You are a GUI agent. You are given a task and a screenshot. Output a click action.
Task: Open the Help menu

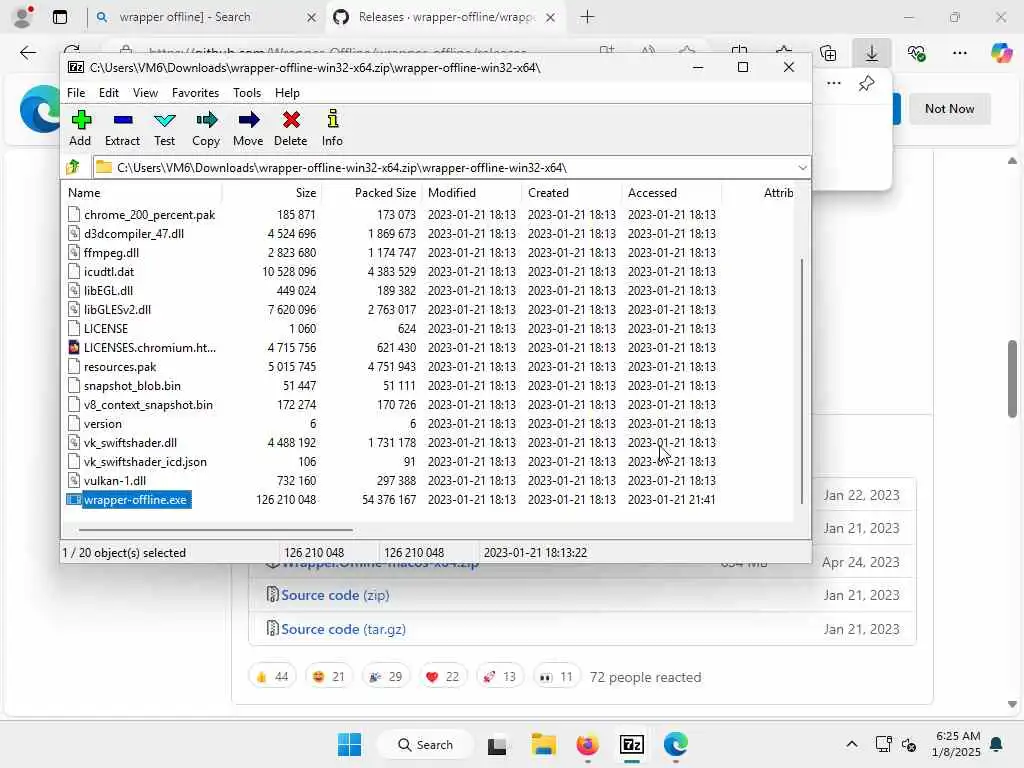287,93
